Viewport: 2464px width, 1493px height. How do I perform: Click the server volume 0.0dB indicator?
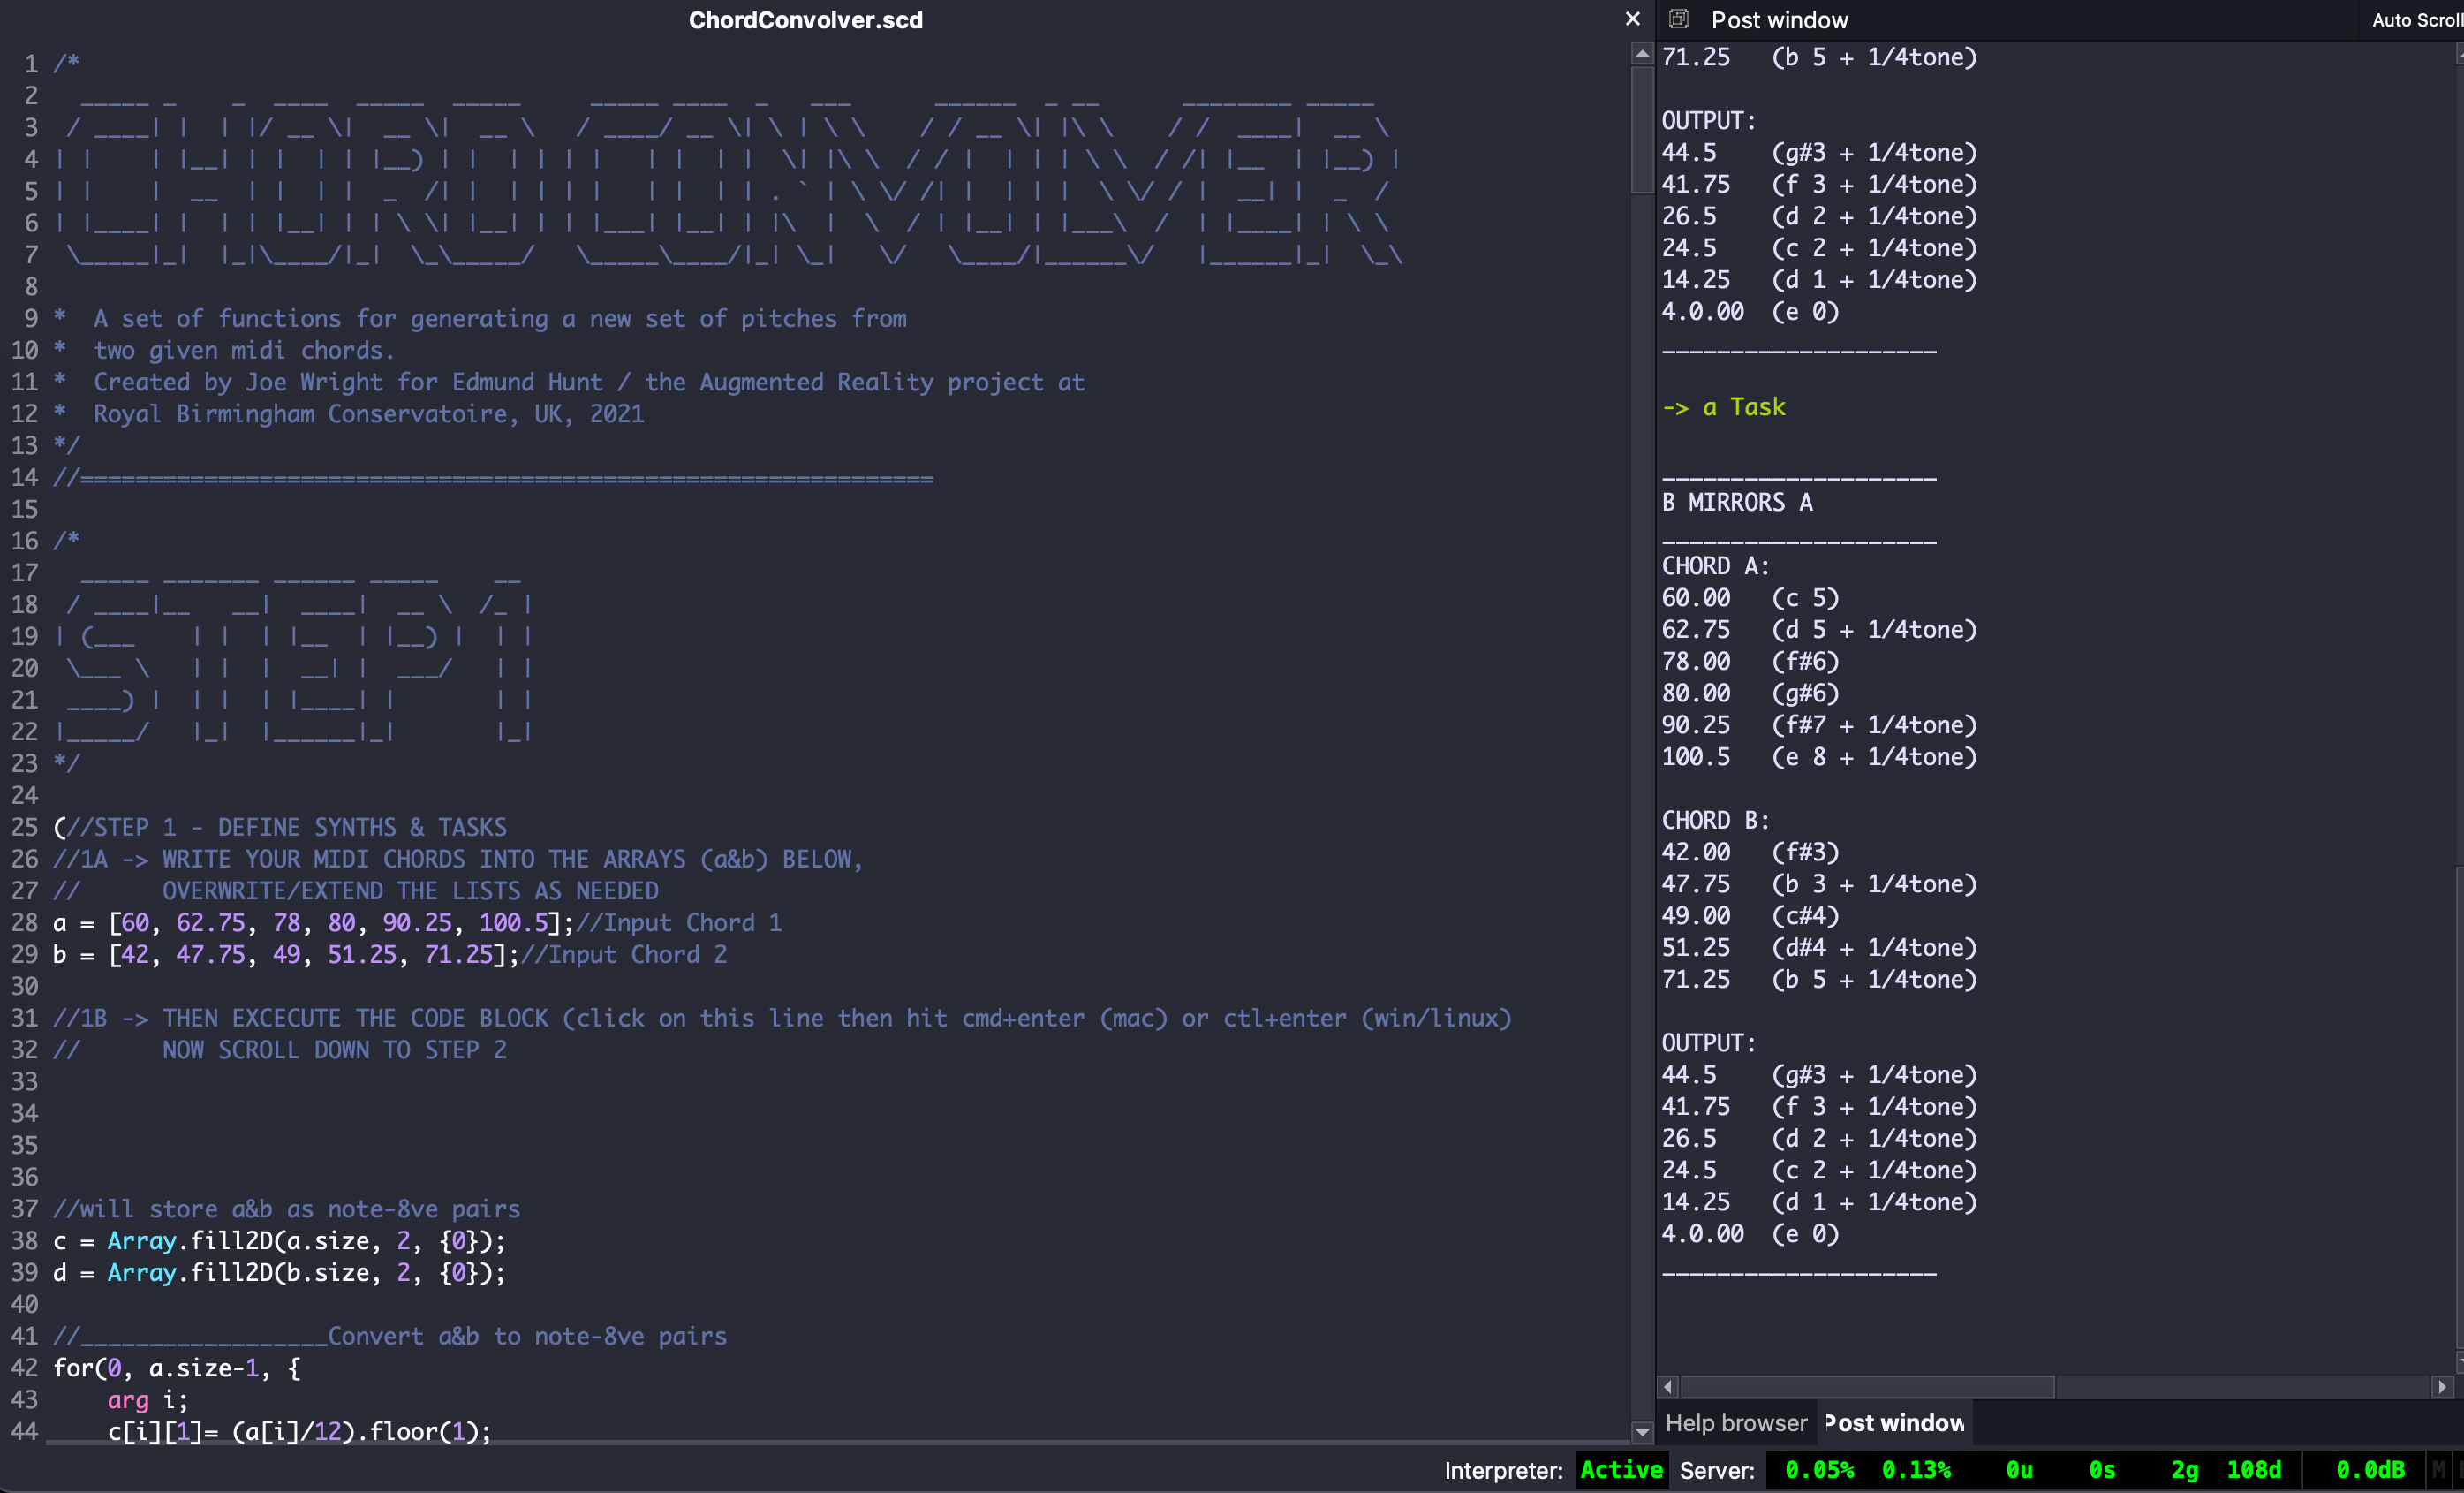(2369, 1469)
